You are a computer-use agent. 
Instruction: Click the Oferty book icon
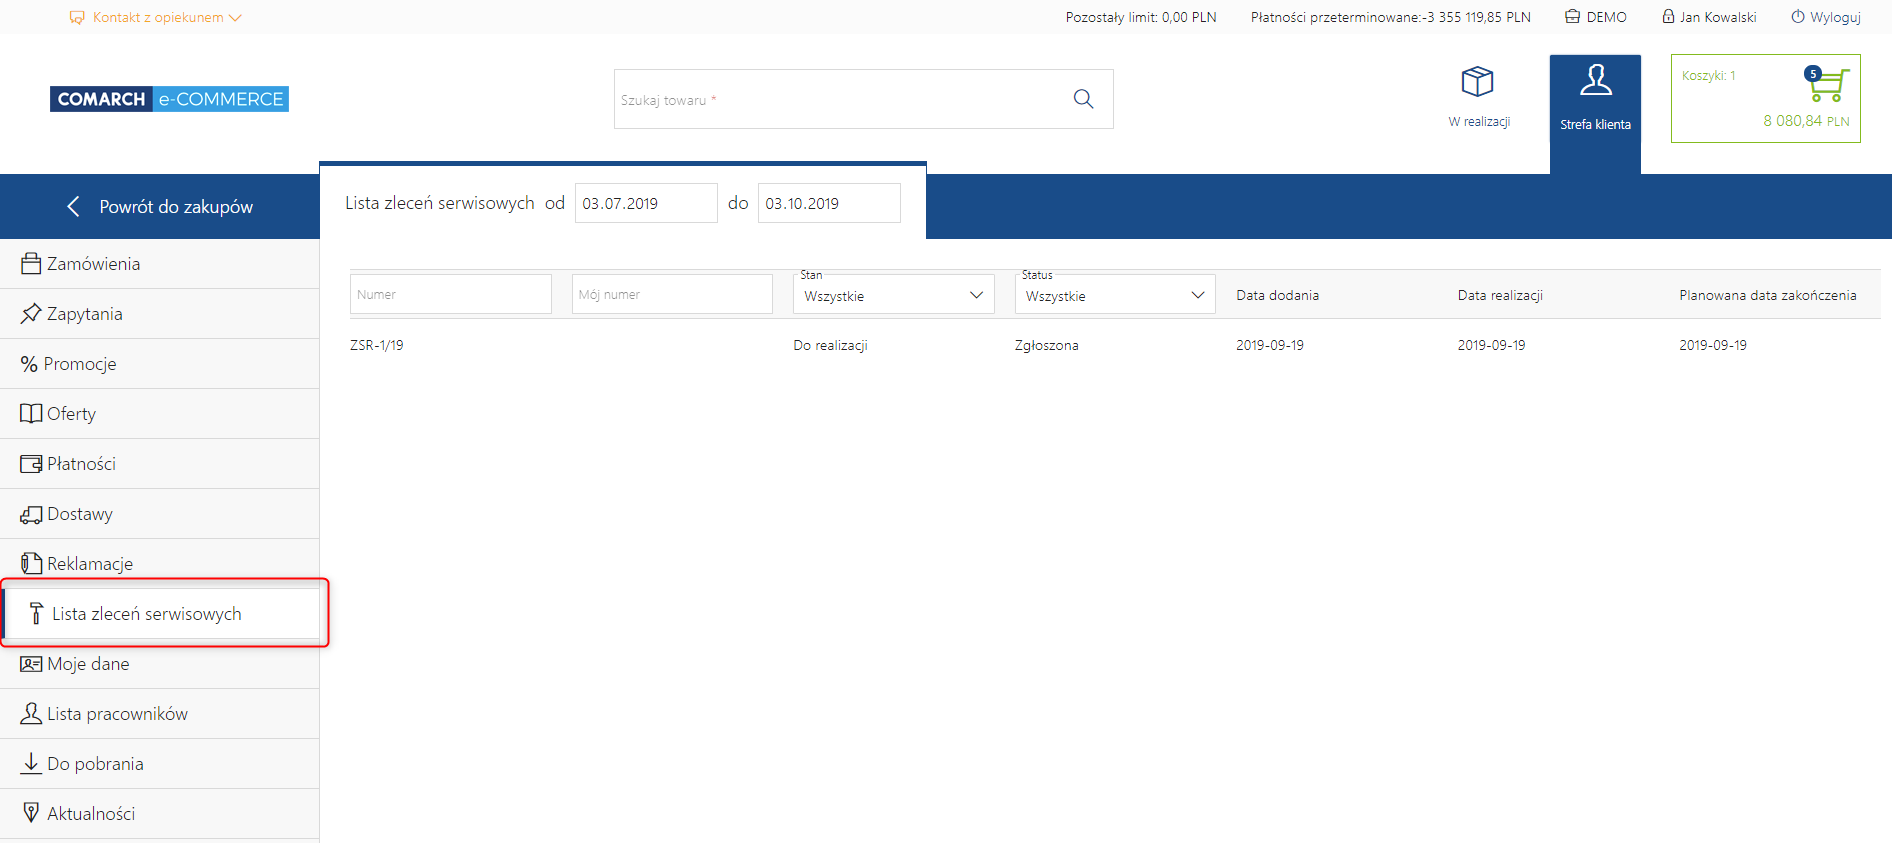tap(31, 414)
